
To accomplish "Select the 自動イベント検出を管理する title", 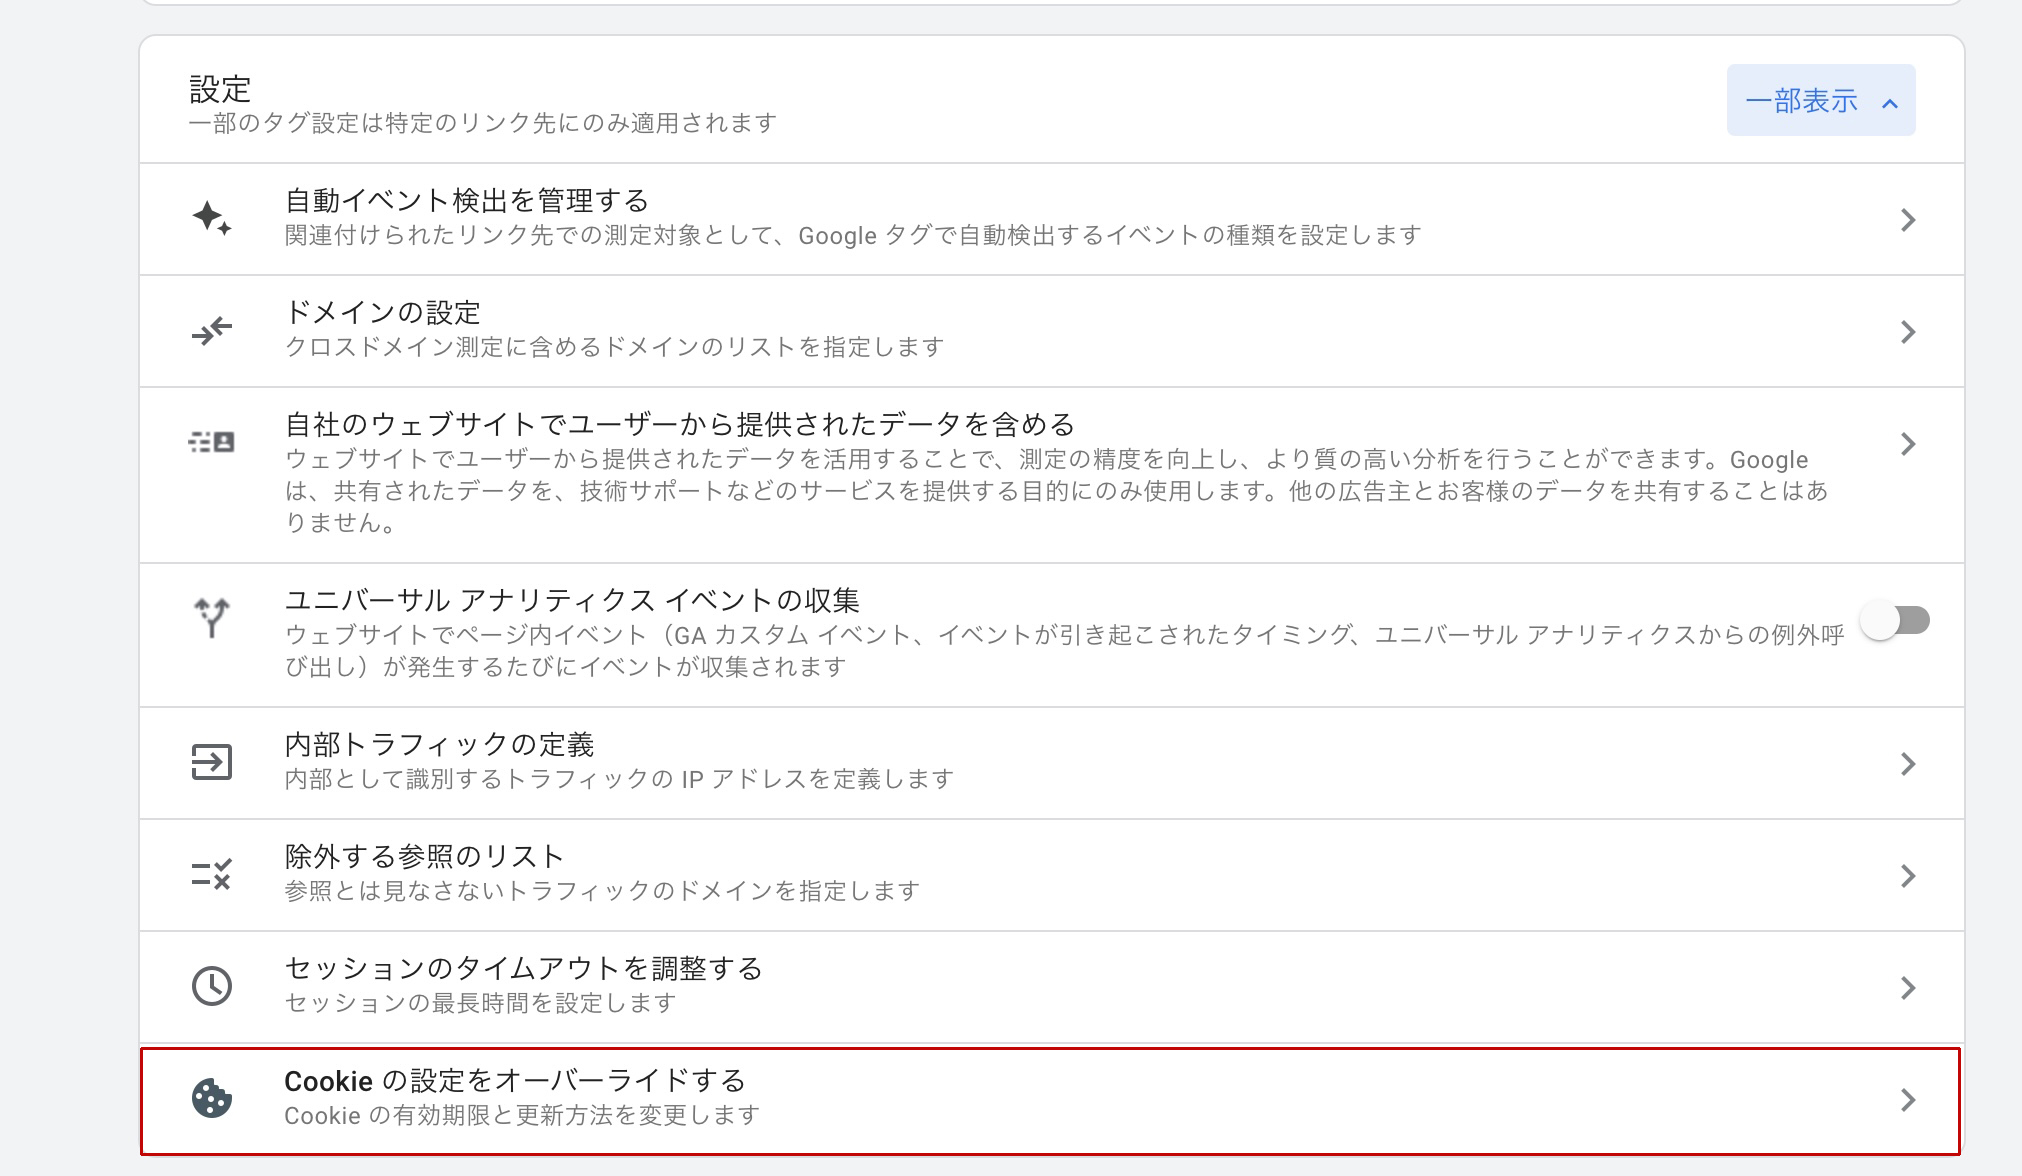I will click(x=467, y=201).
